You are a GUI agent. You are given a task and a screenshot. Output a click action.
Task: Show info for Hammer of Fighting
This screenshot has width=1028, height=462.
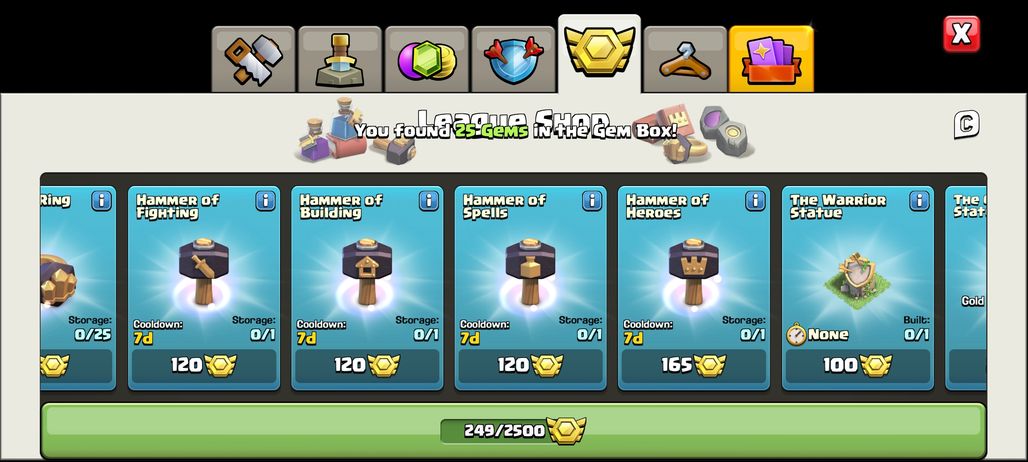point(265,201)
